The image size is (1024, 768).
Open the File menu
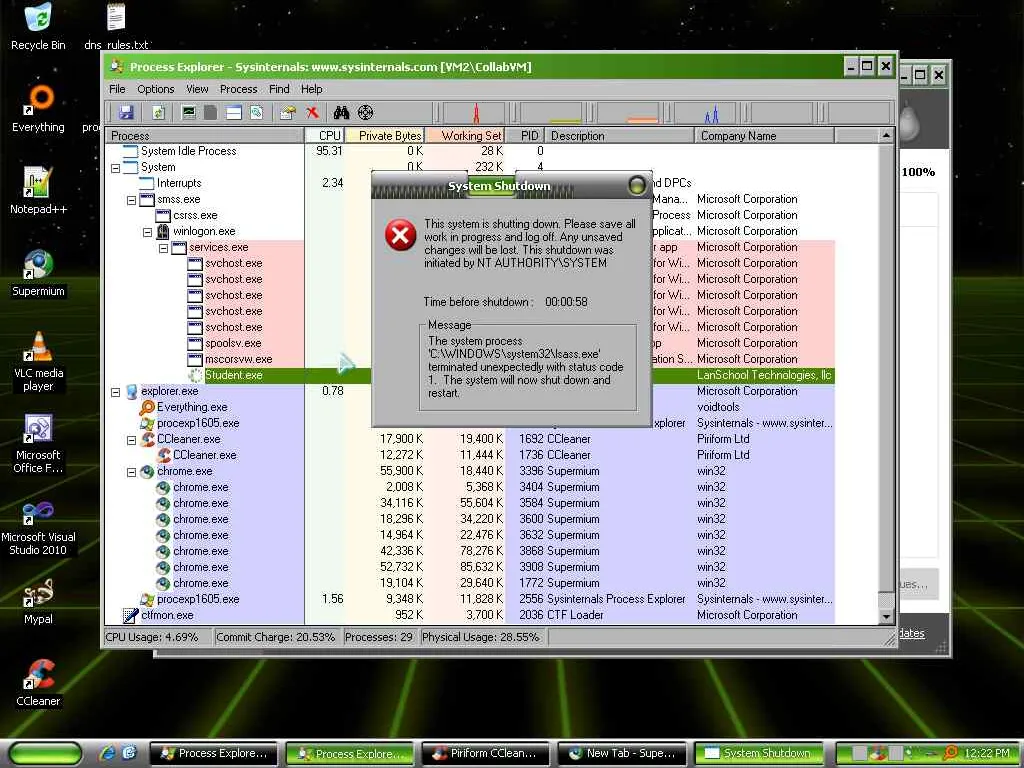click(118, 89)
